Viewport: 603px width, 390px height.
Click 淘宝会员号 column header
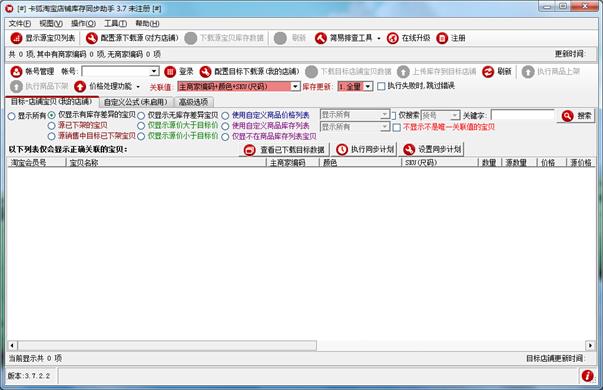click(36, 163)
